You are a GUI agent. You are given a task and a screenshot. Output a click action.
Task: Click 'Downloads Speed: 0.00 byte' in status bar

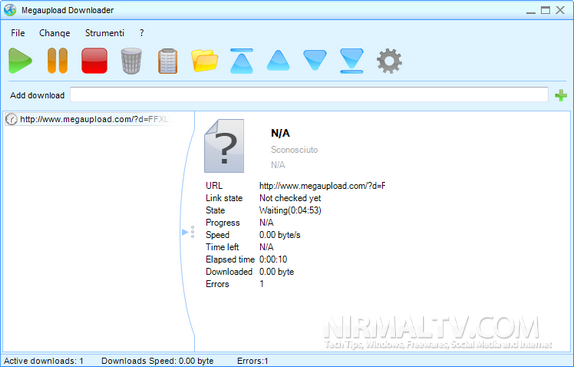coord(157,361)
